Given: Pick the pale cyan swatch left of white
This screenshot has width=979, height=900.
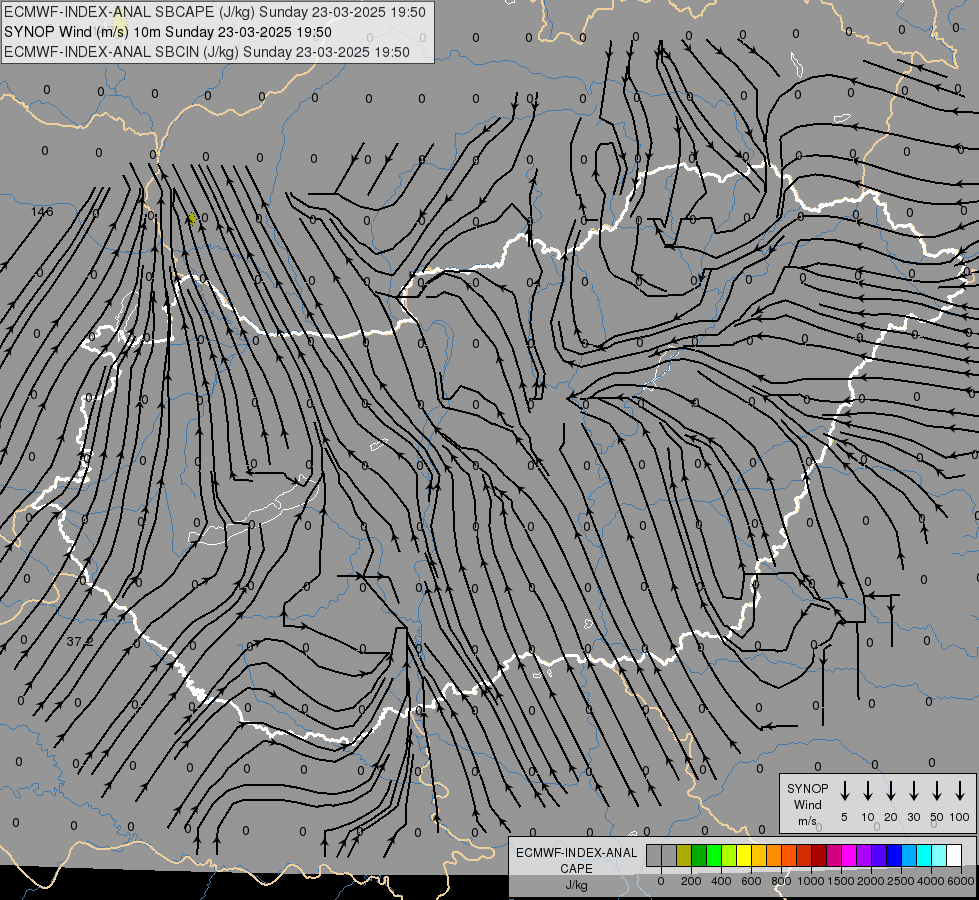Looking at the screenshot, I should point(939,856).
